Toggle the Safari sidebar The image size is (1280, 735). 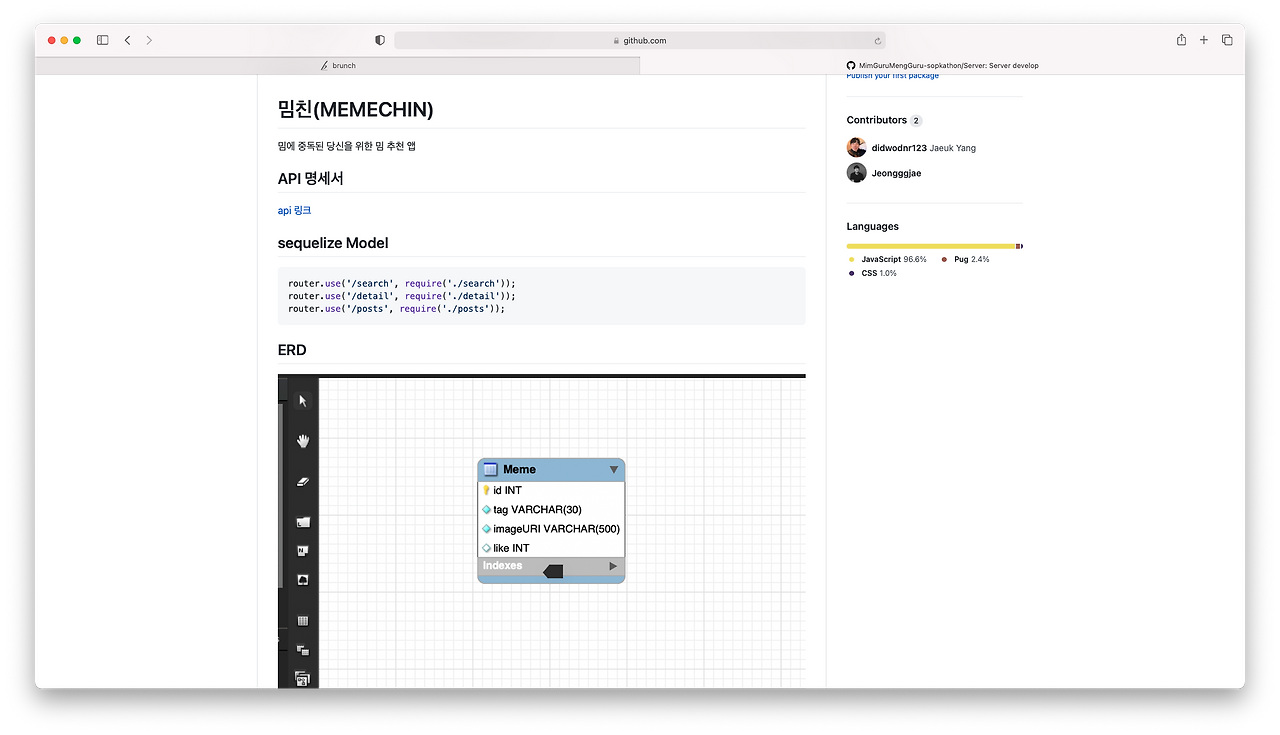pyautogui.click(x=102, y=39)
